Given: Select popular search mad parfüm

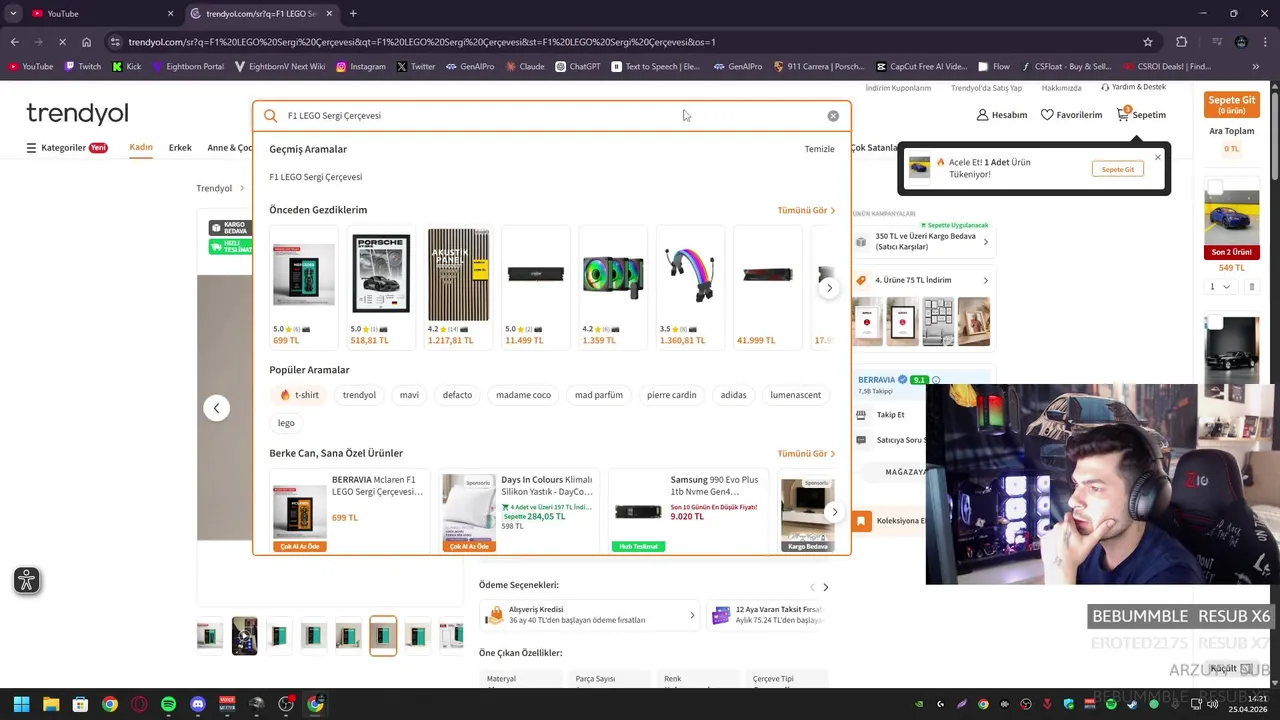Looking at the screenshot, I should coord(599,395).
